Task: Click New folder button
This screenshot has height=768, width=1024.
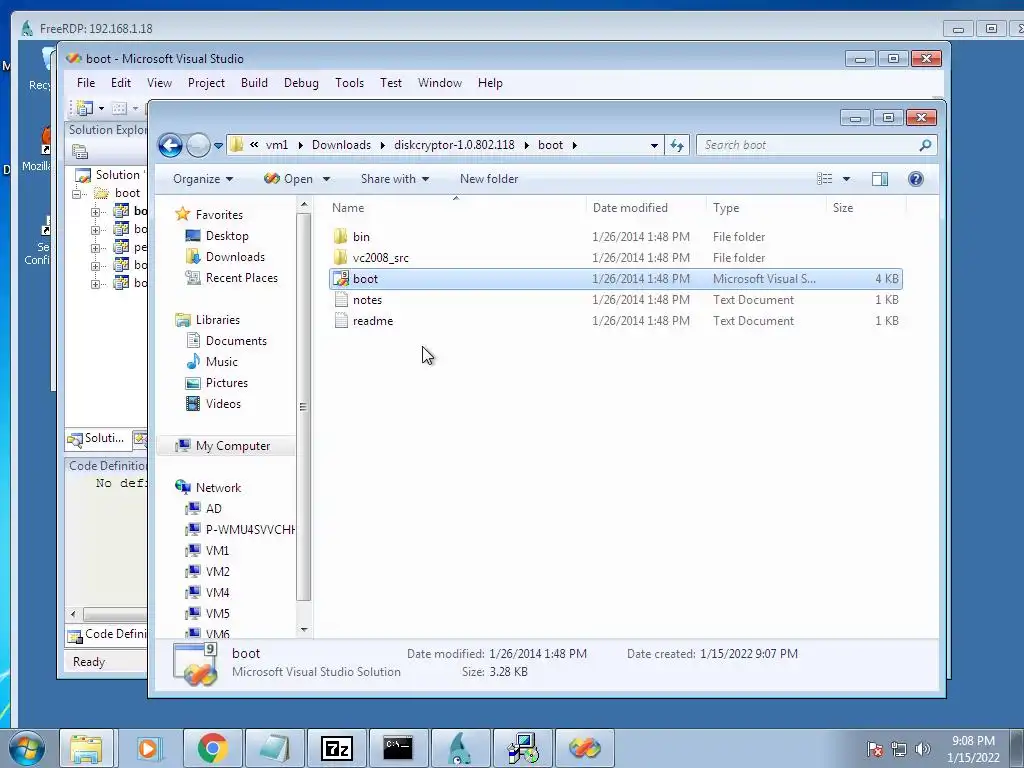Action: click(489, 179)
